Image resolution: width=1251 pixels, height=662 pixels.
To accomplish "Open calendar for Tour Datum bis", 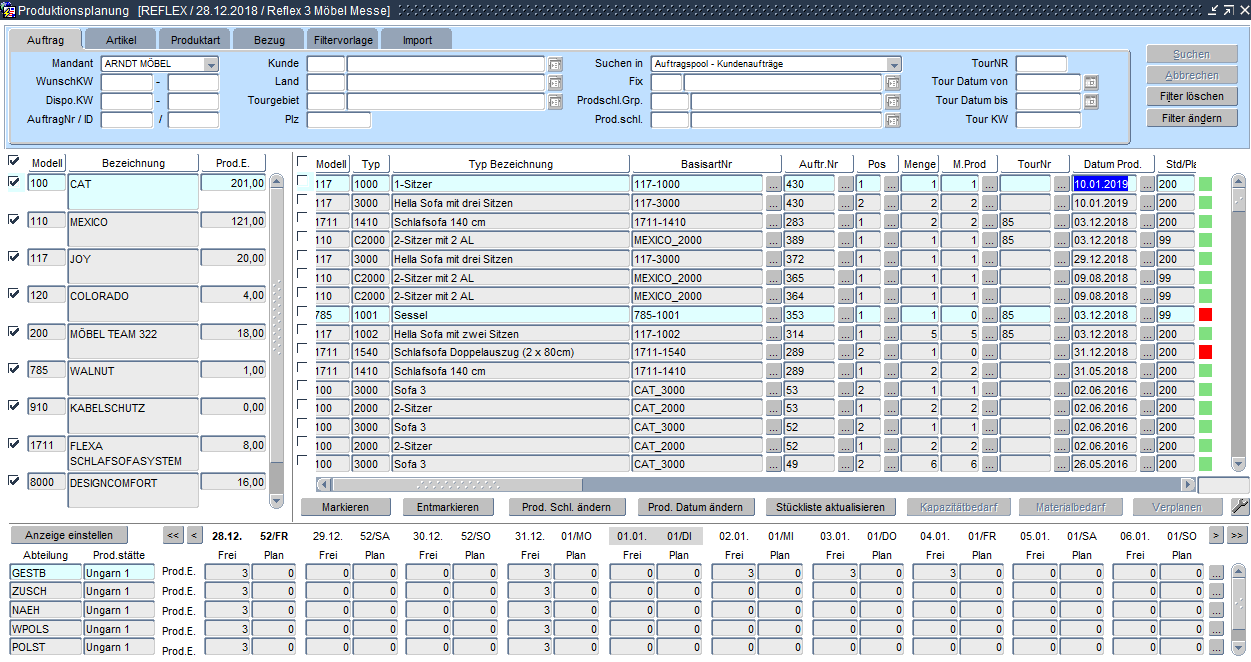I will click(x=1091, y=101).
